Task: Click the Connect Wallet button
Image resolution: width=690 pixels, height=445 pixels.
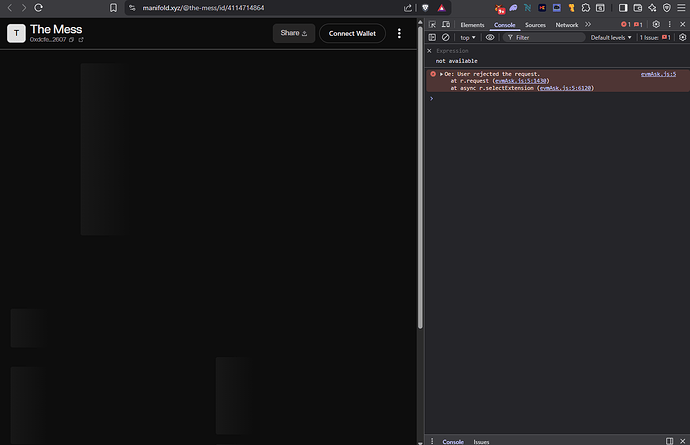Action: (x=352, y=33)
